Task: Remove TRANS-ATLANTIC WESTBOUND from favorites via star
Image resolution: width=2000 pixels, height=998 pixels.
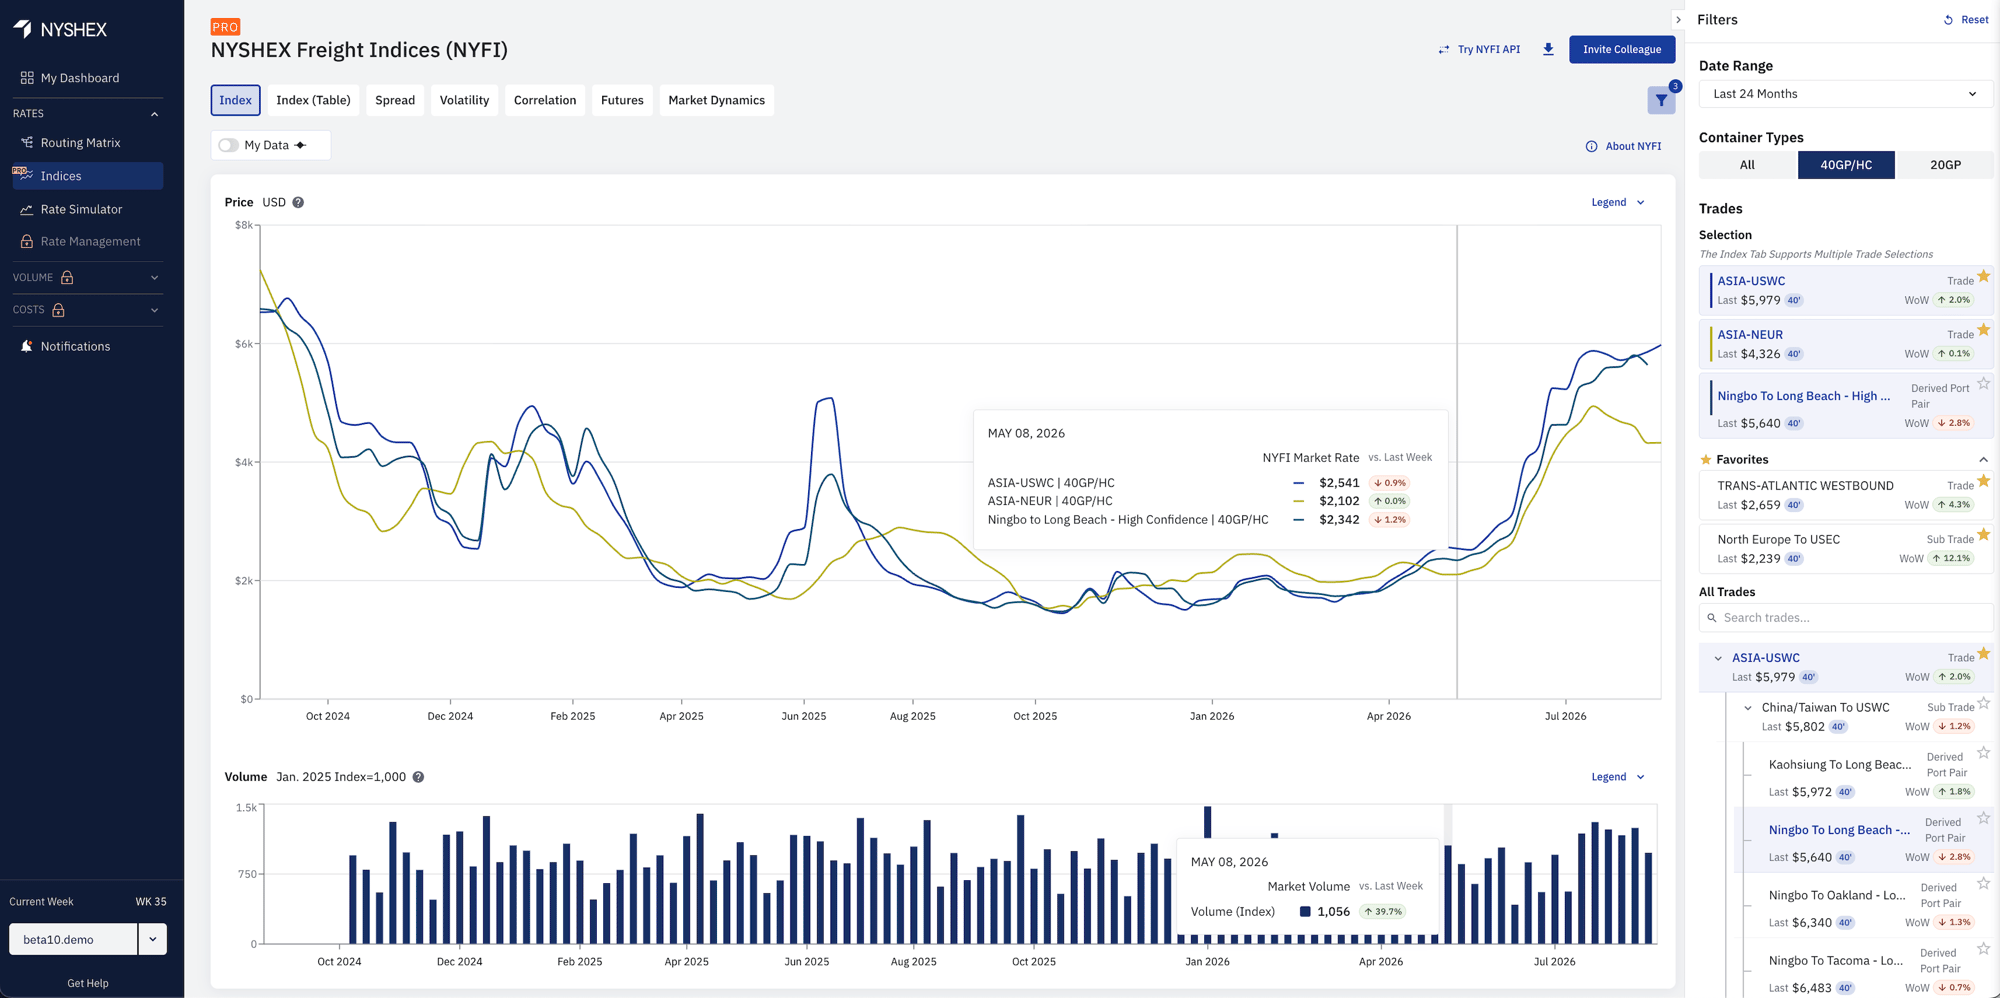Action: (x=1983, y=481)
